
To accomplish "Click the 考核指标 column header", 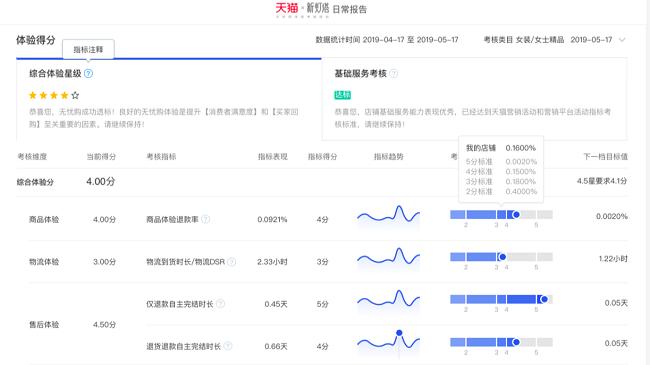I will [x=161, y=156].
